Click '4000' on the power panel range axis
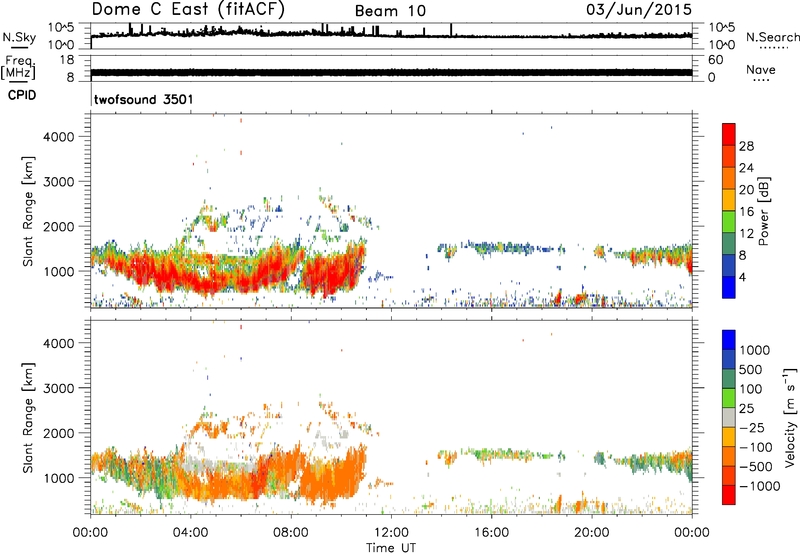This screenshot has height=554, width=800. coord(58,137)
